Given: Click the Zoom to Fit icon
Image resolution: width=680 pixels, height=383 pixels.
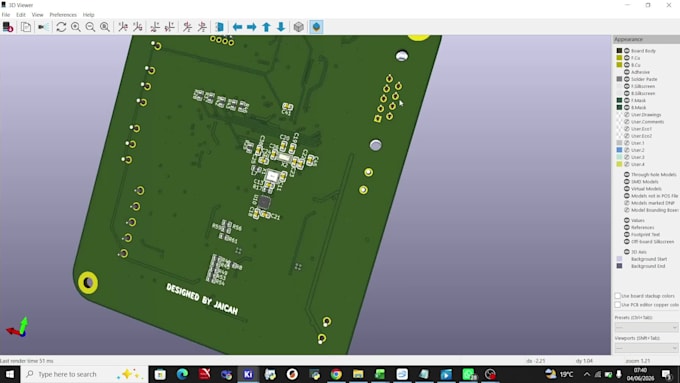Looking at the screenshot, I should (x=105, y=27).
